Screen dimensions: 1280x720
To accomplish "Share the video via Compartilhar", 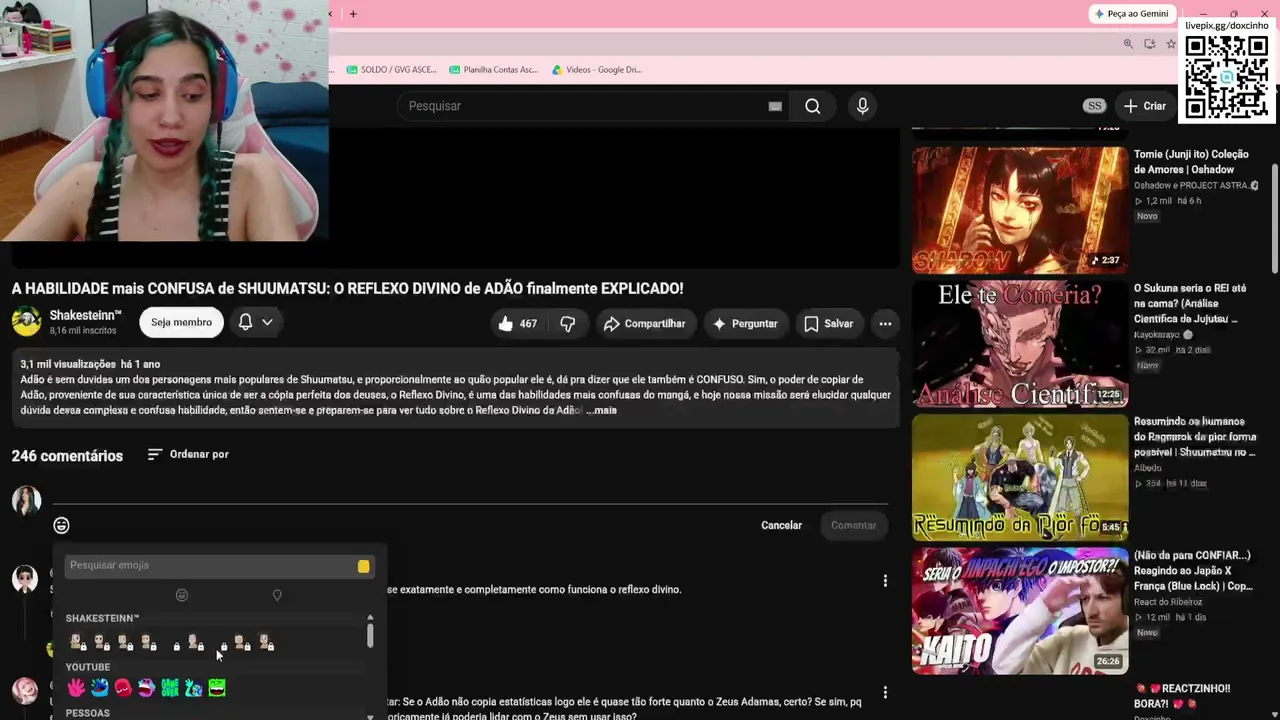I will tap(645, 323).
